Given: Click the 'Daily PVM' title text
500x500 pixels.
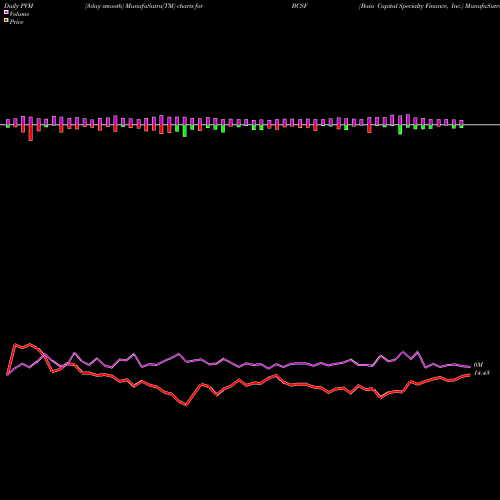Looking at the screenshot, I should point(19,6).
